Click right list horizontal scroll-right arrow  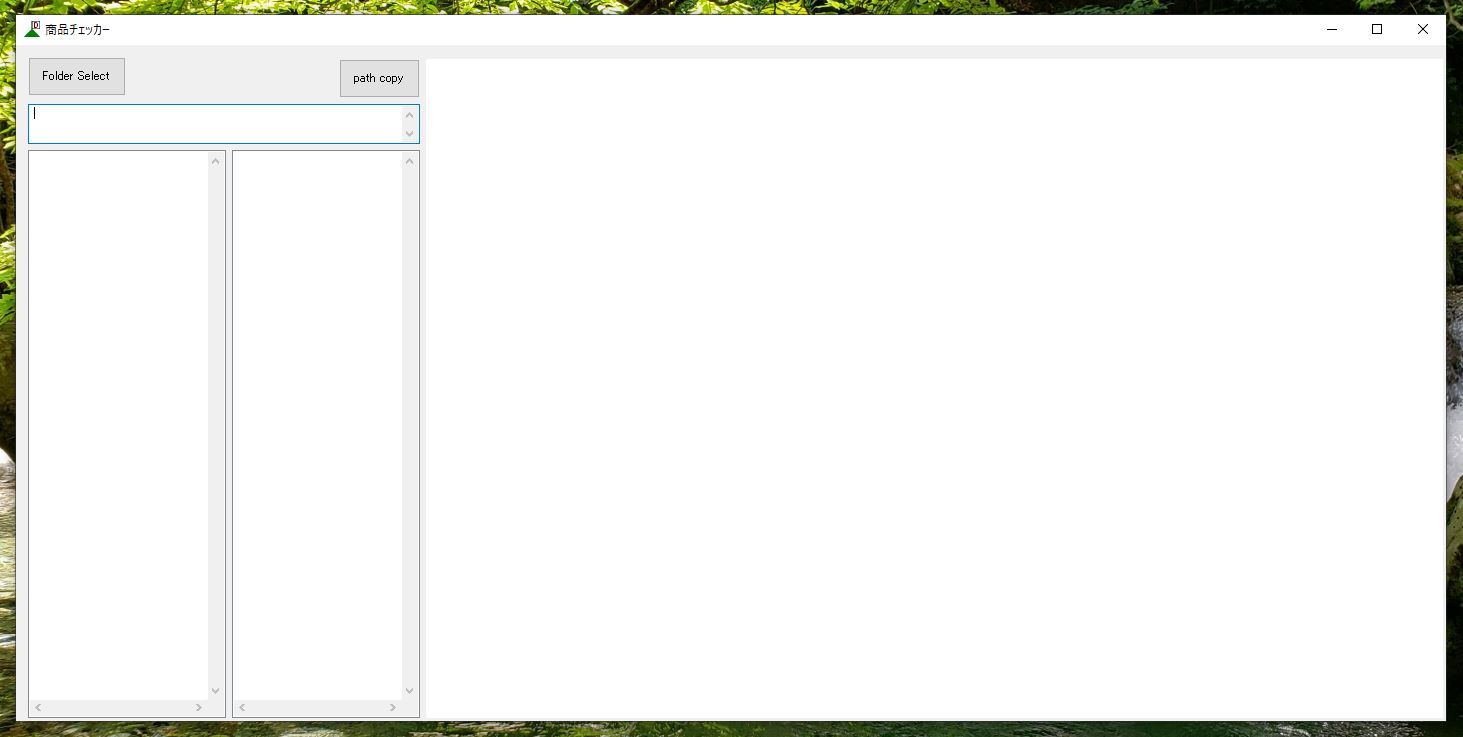click(x=393, y=708)
